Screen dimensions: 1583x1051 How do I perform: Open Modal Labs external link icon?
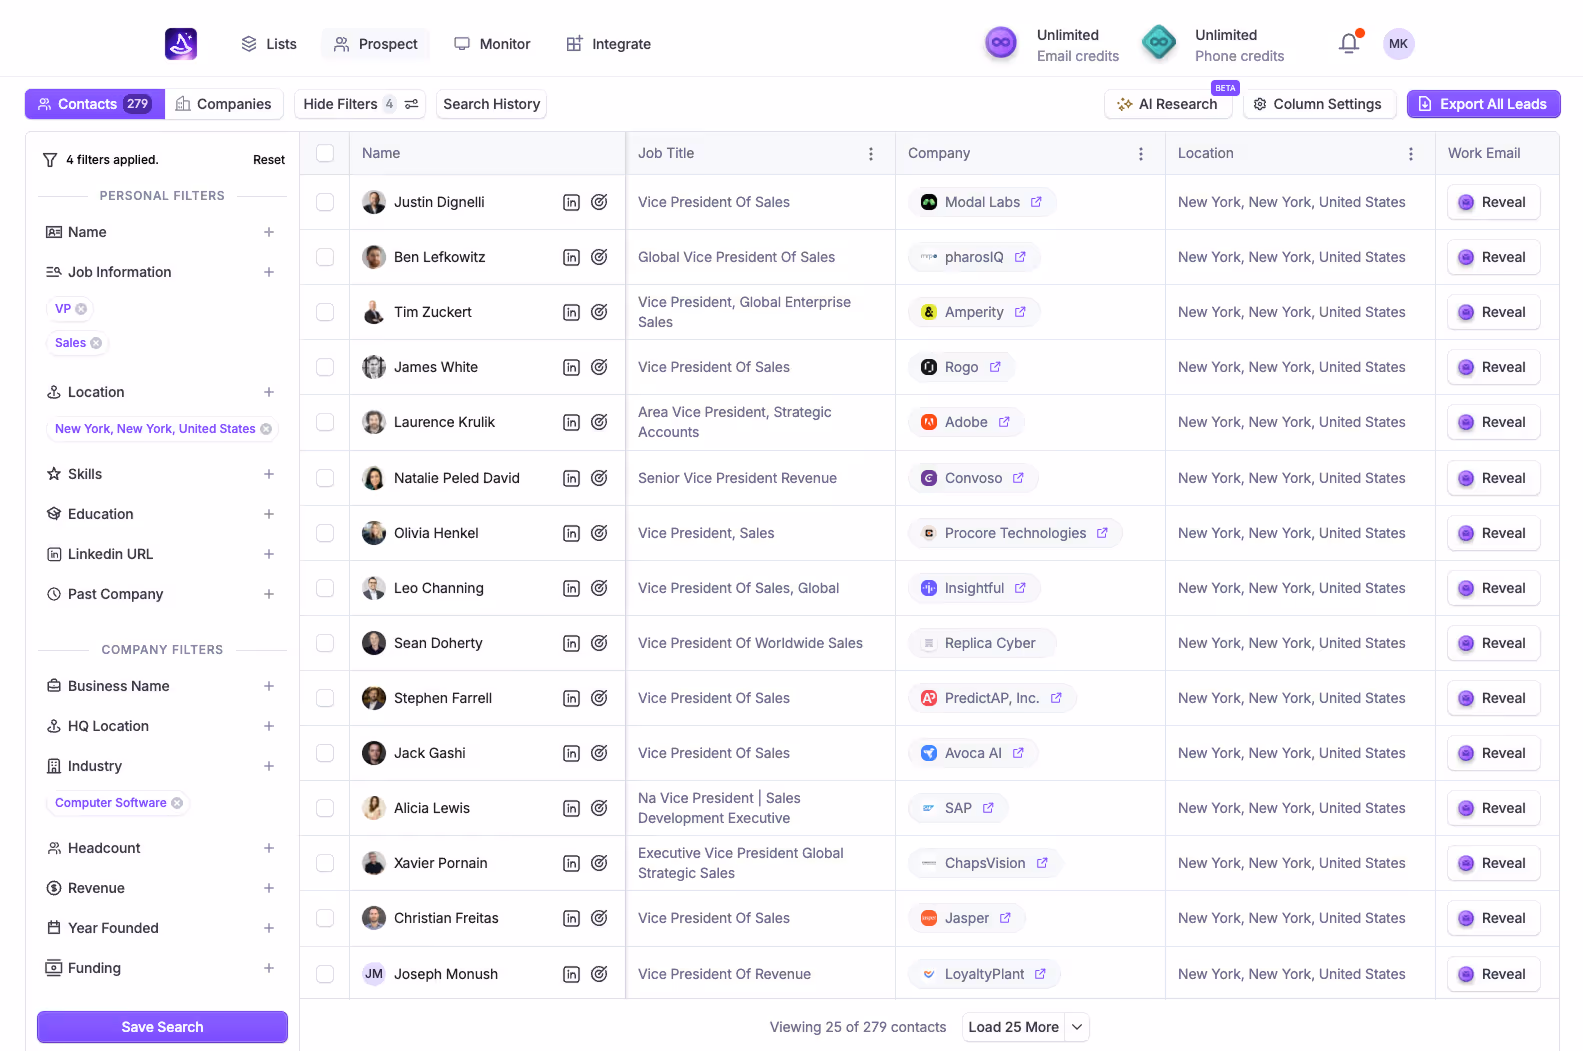(1036, 202)
